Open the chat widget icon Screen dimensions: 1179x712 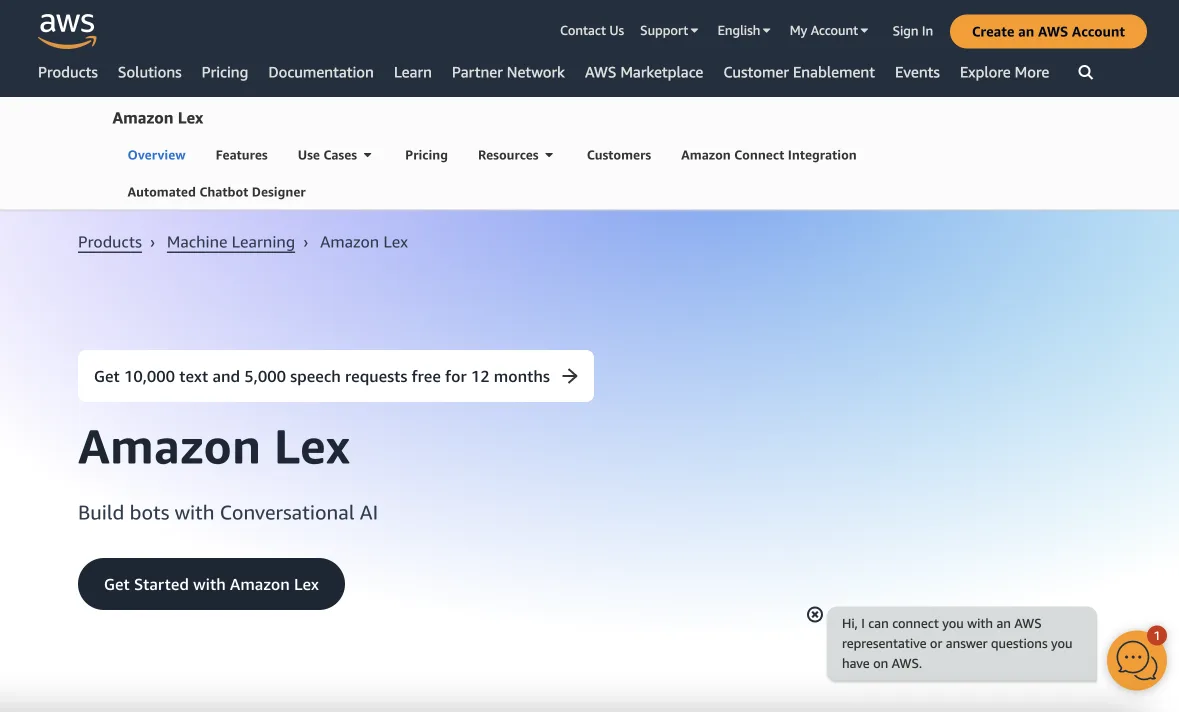pyautogui.click(x=1136, y=661)
